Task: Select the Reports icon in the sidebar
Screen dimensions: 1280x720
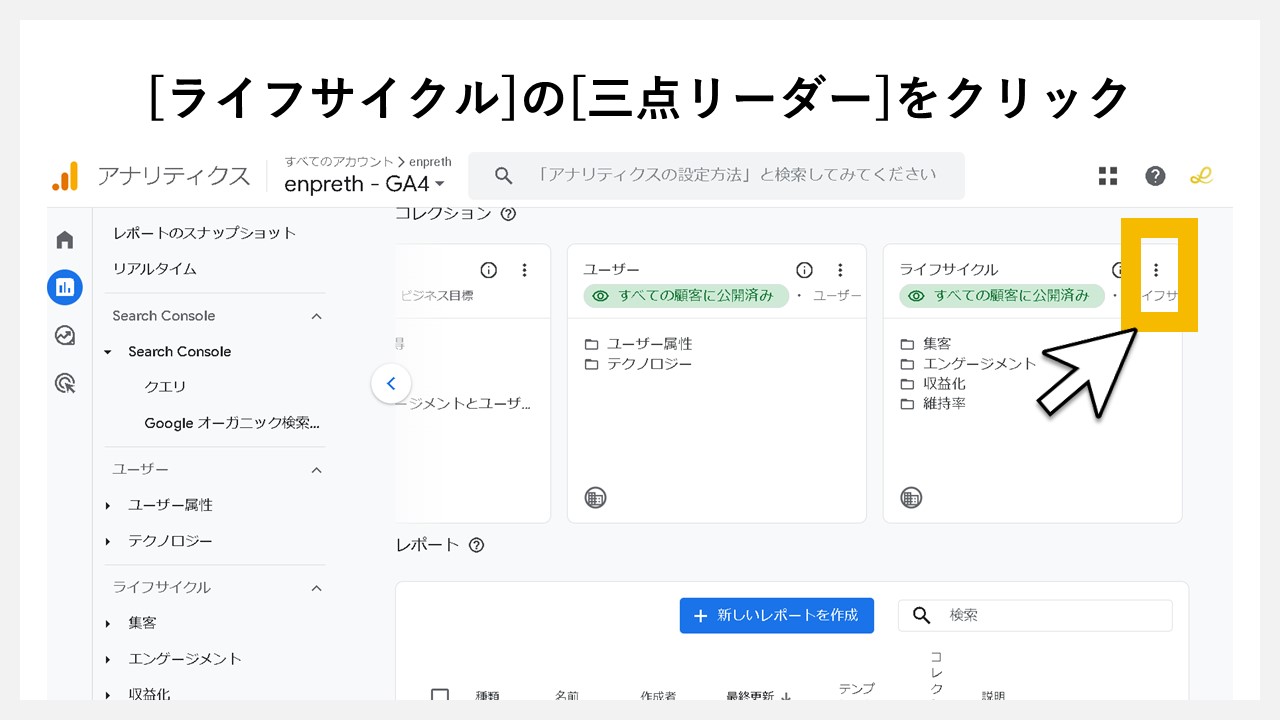Action: point(64,287)
